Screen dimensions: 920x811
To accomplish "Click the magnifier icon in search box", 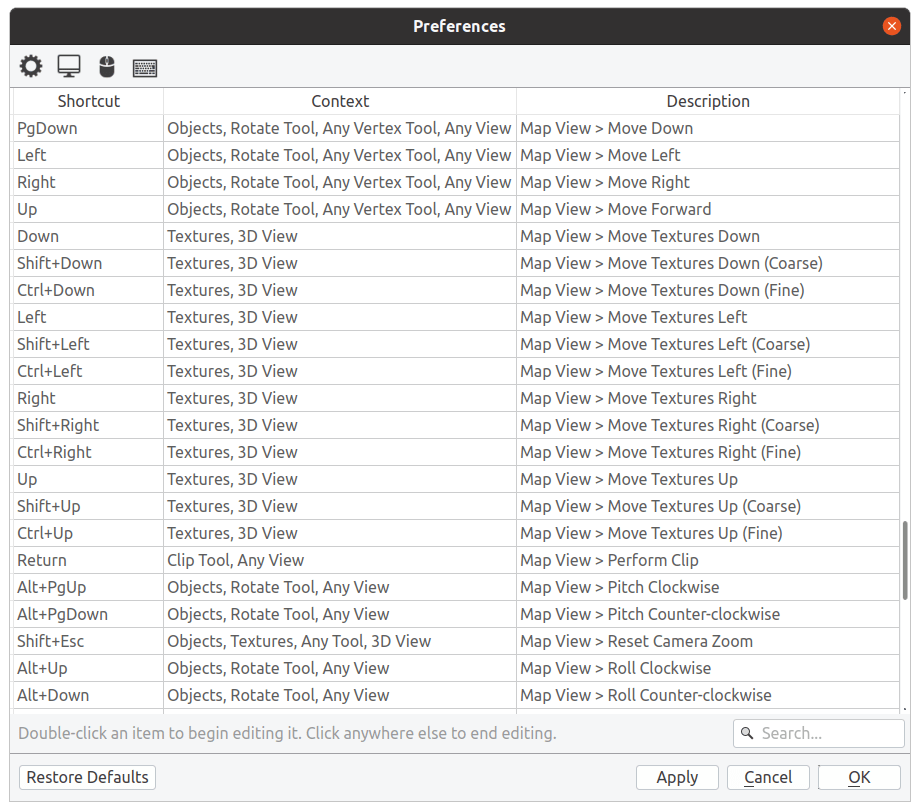I will pos(747,734).
